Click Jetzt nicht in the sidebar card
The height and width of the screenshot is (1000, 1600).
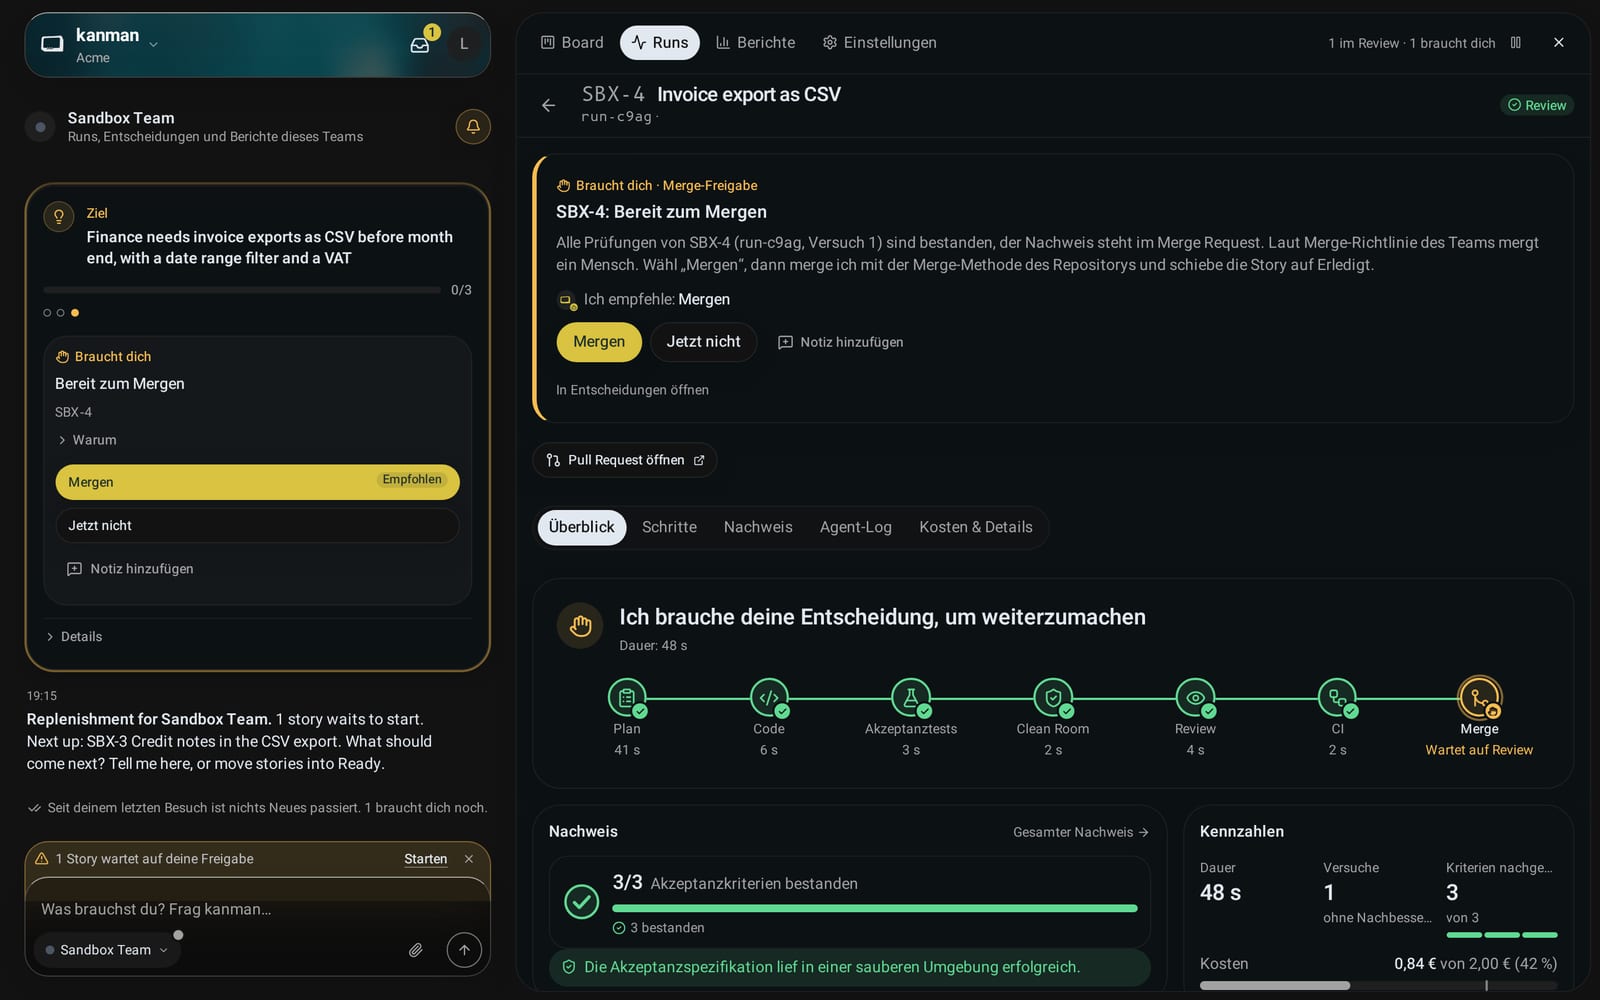pyautogui.click(x=258, y=526)
